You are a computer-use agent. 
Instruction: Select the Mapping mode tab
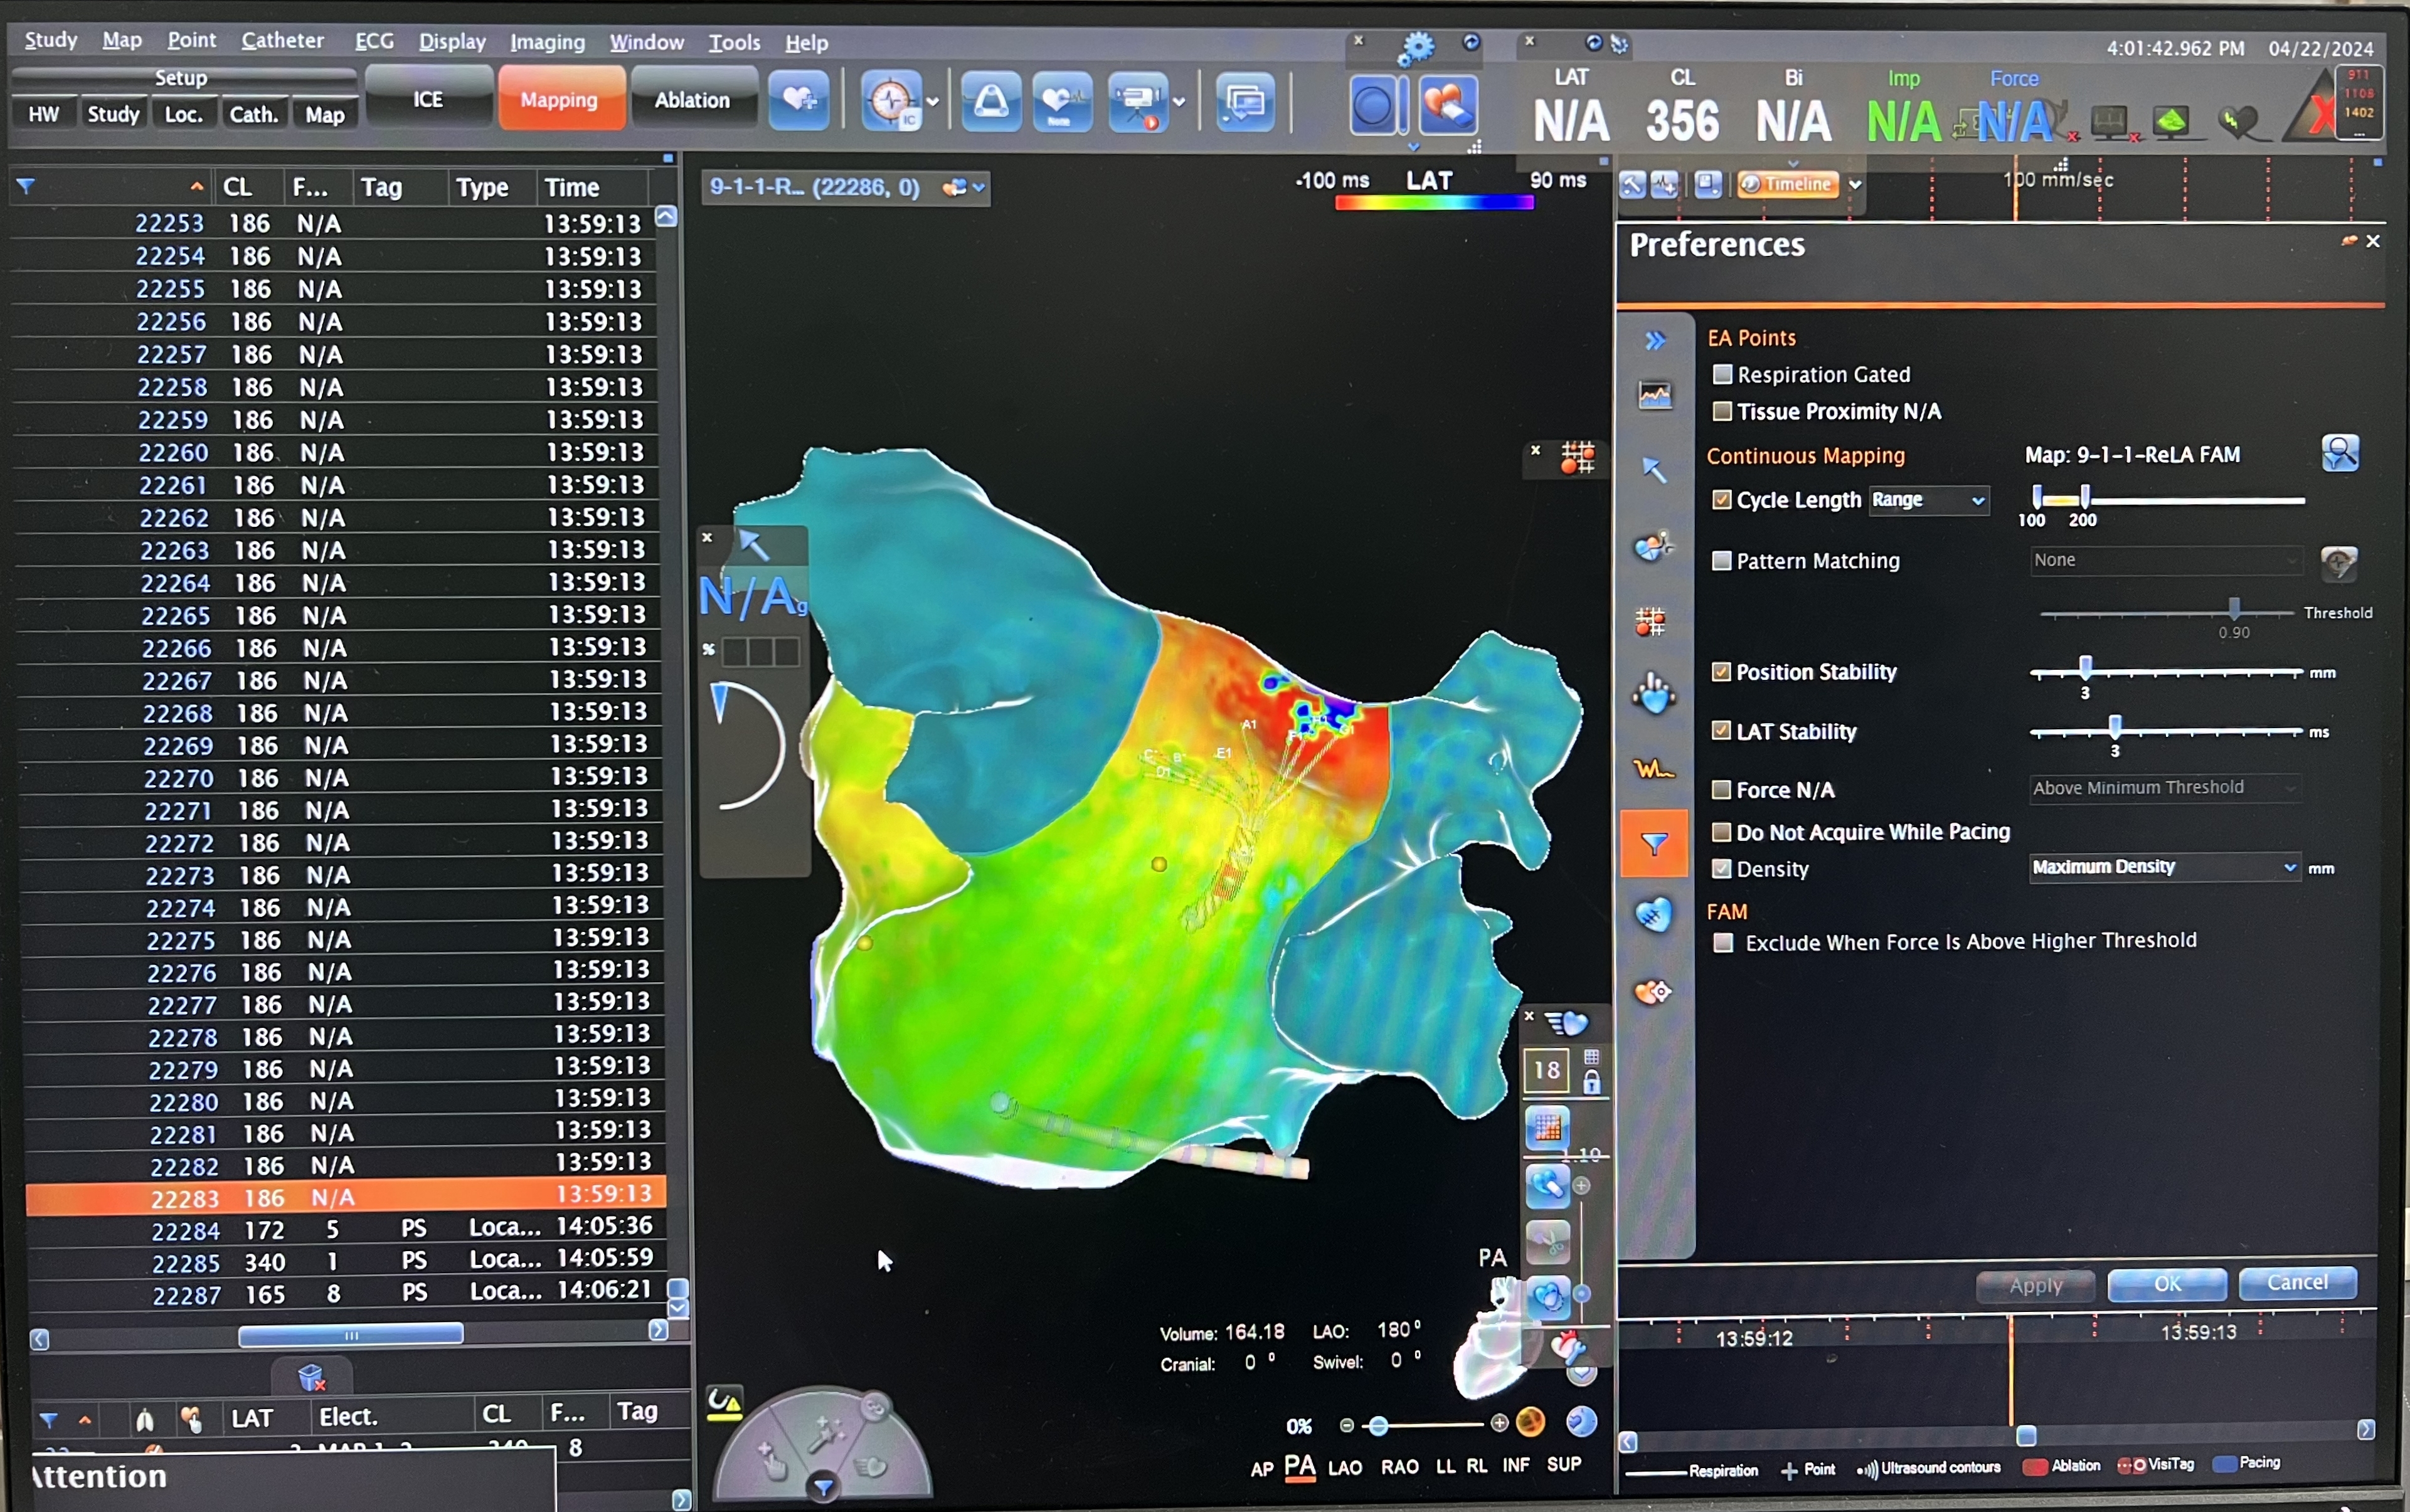pos(560,100)
